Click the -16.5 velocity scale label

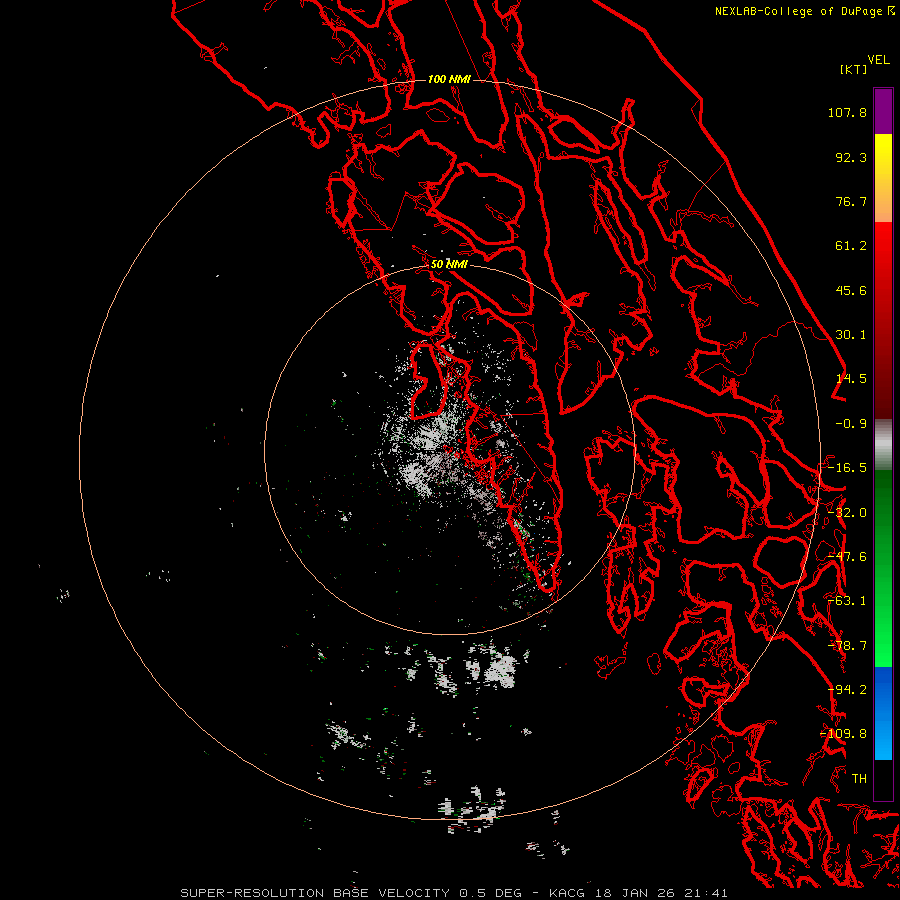(847, 468)
